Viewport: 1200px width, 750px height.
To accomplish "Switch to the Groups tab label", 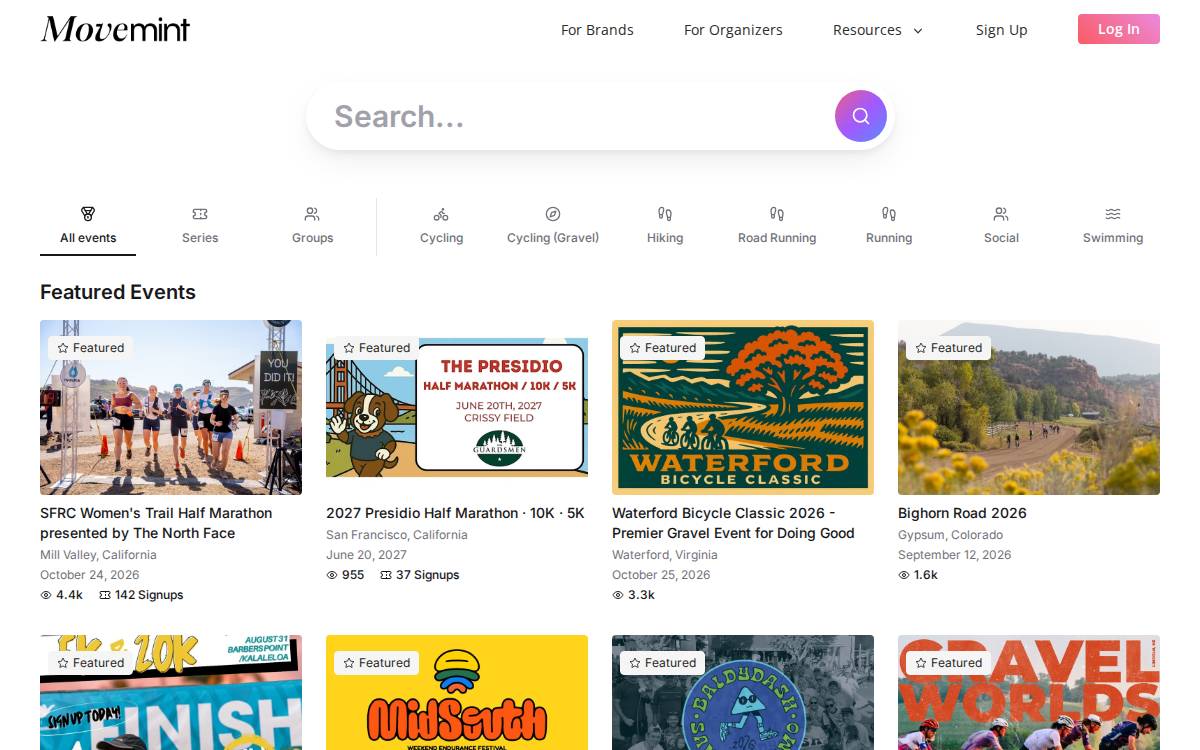I will pyautogui.click(x=312, y=238).
